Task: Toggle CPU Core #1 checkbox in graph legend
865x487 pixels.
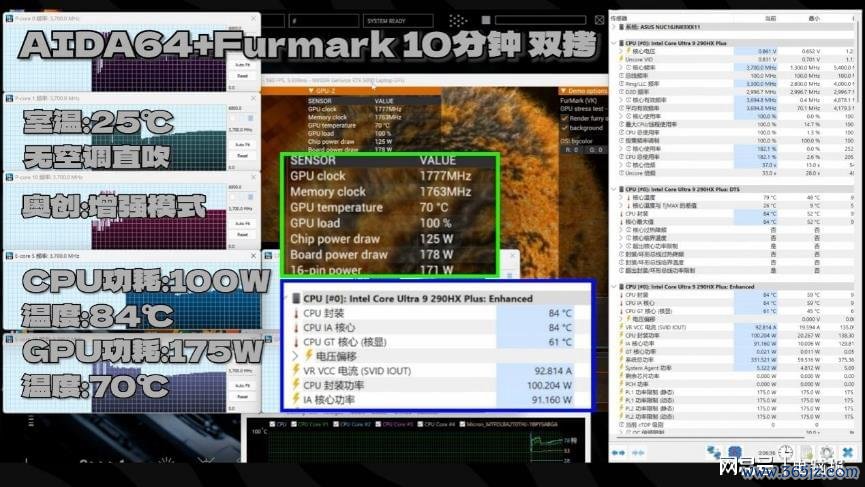Action: (294, 424)
